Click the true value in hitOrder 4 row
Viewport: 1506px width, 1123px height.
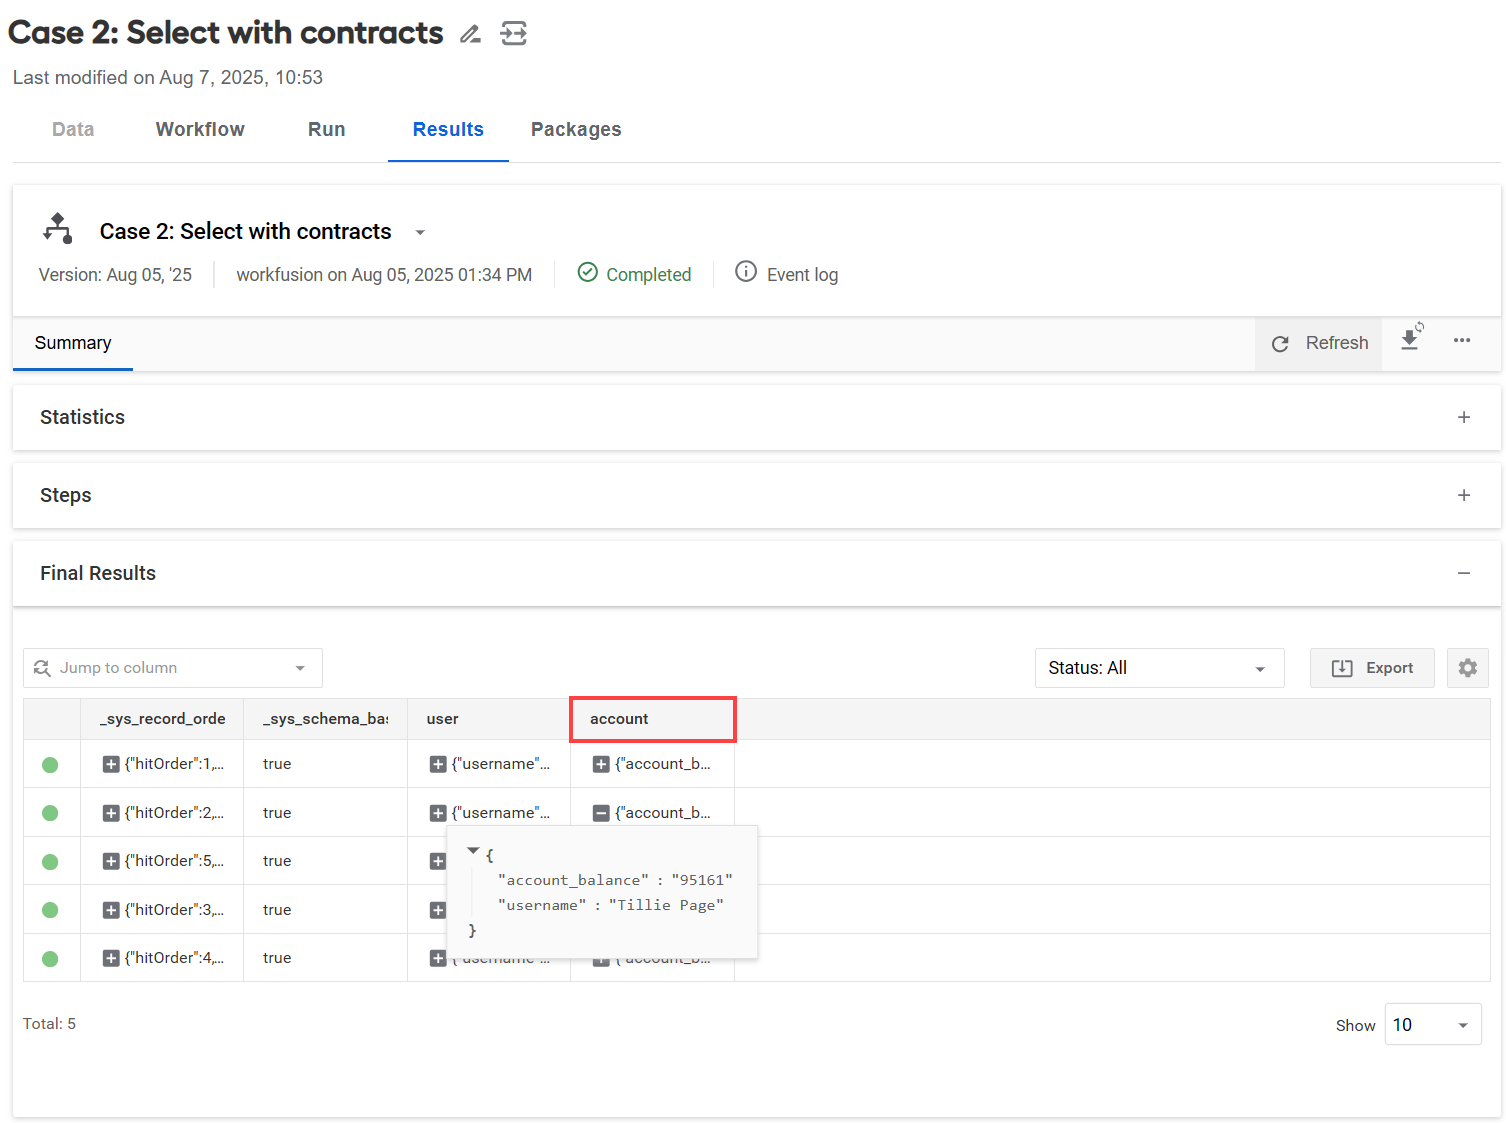pyautogui.click(x=277, y=958)
